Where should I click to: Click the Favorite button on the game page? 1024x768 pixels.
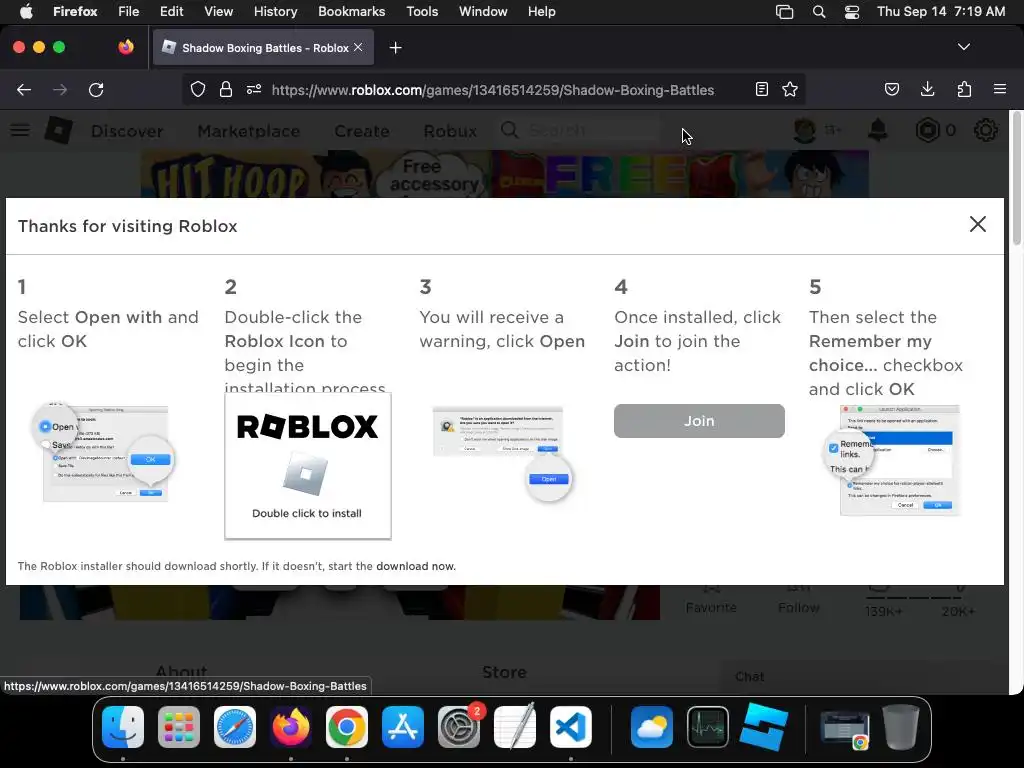(x=711, y=601)
